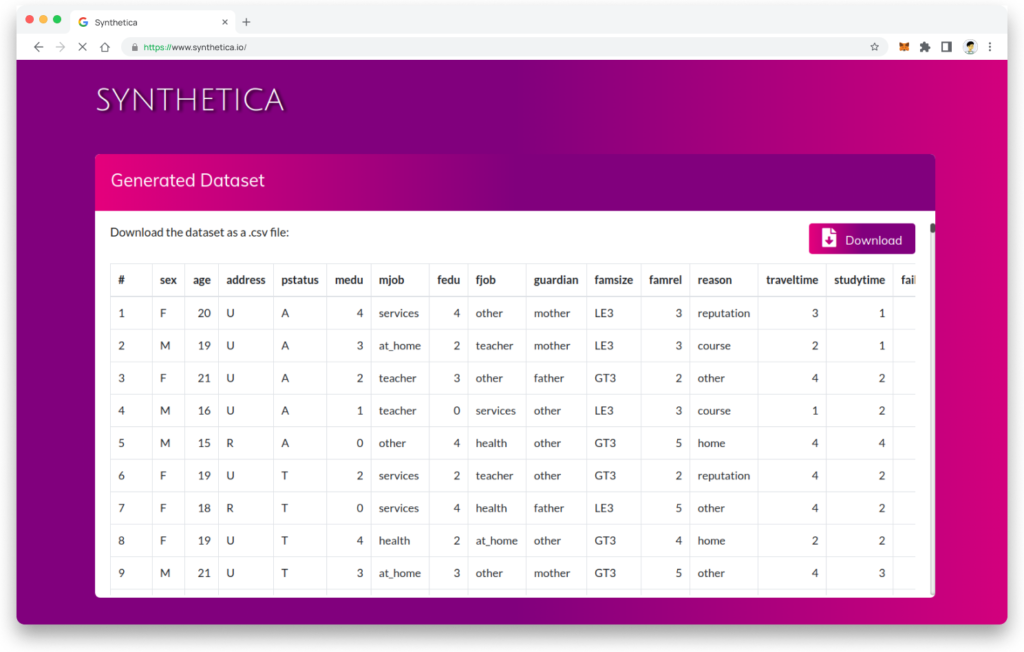Screen dimensions: 1024x652
Task: Click the SYNTHETICA logo heading
Action: [x=190, y=100]
